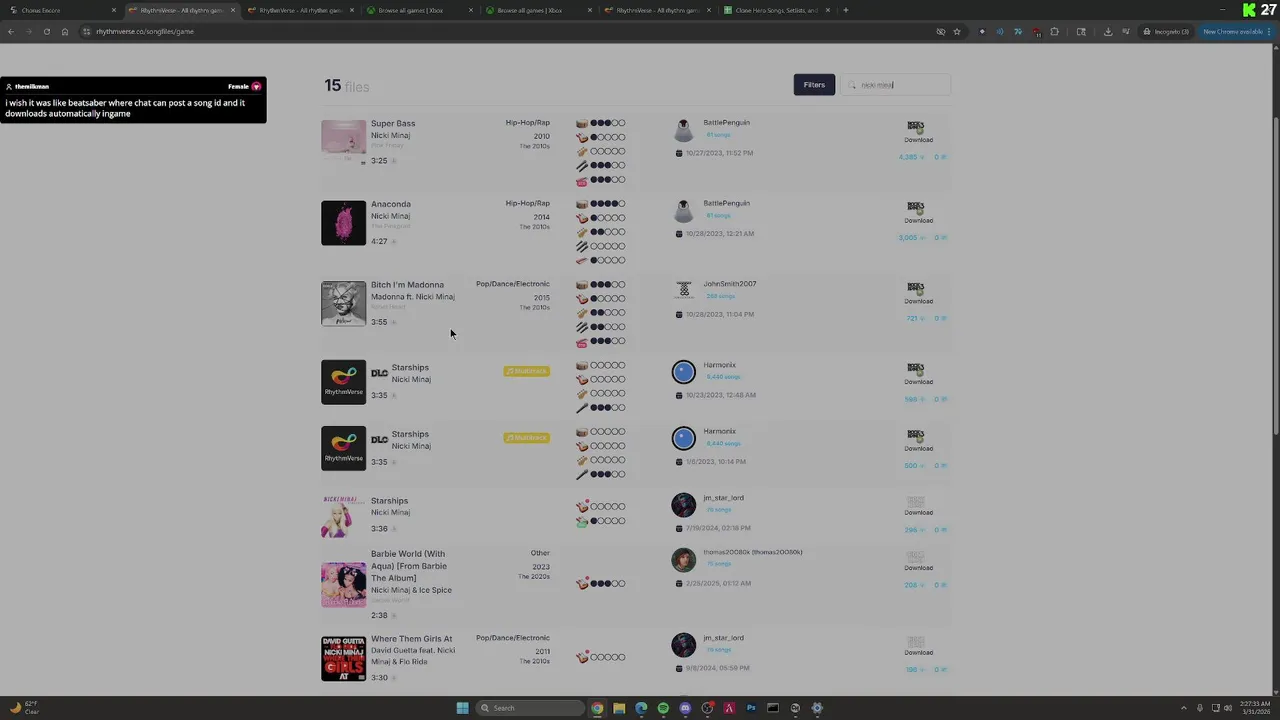
Task: Open Barbie World song title link
Action: pyautogui.click(x=409, y=566)
